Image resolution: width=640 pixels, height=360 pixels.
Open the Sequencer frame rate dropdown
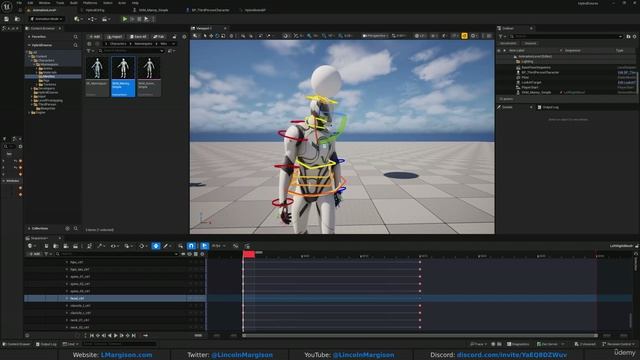pyautogui.click(x=218, y=246)
